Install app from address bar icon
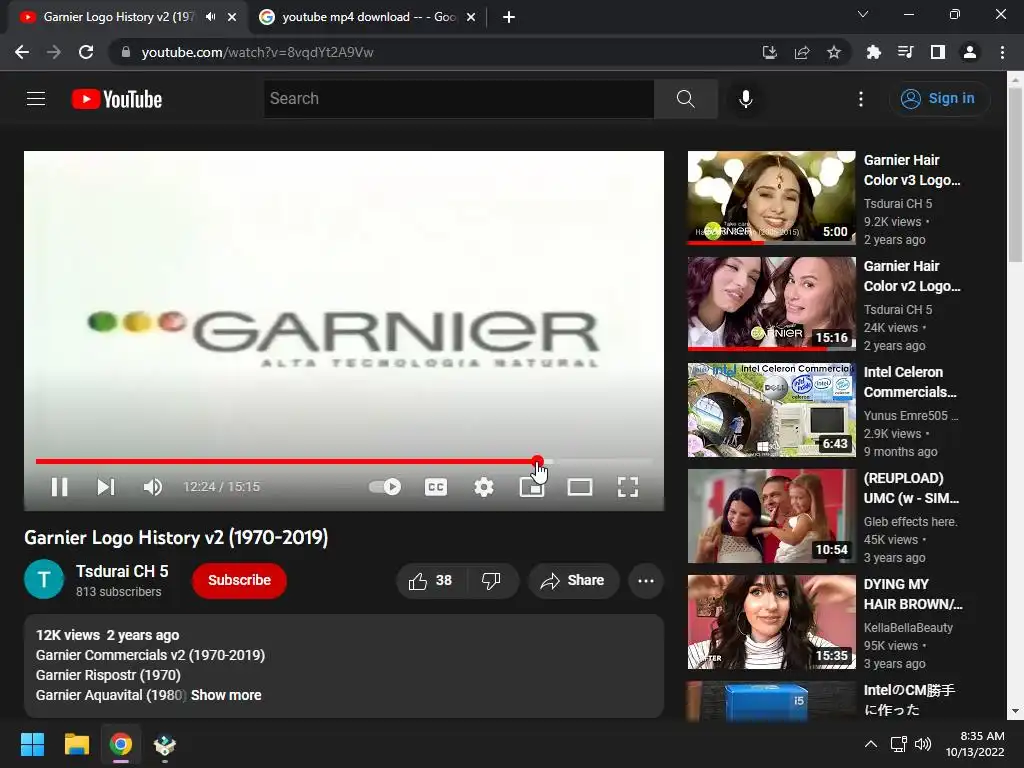This screenshot has width=1024, height=768. [x=770, y=52]
